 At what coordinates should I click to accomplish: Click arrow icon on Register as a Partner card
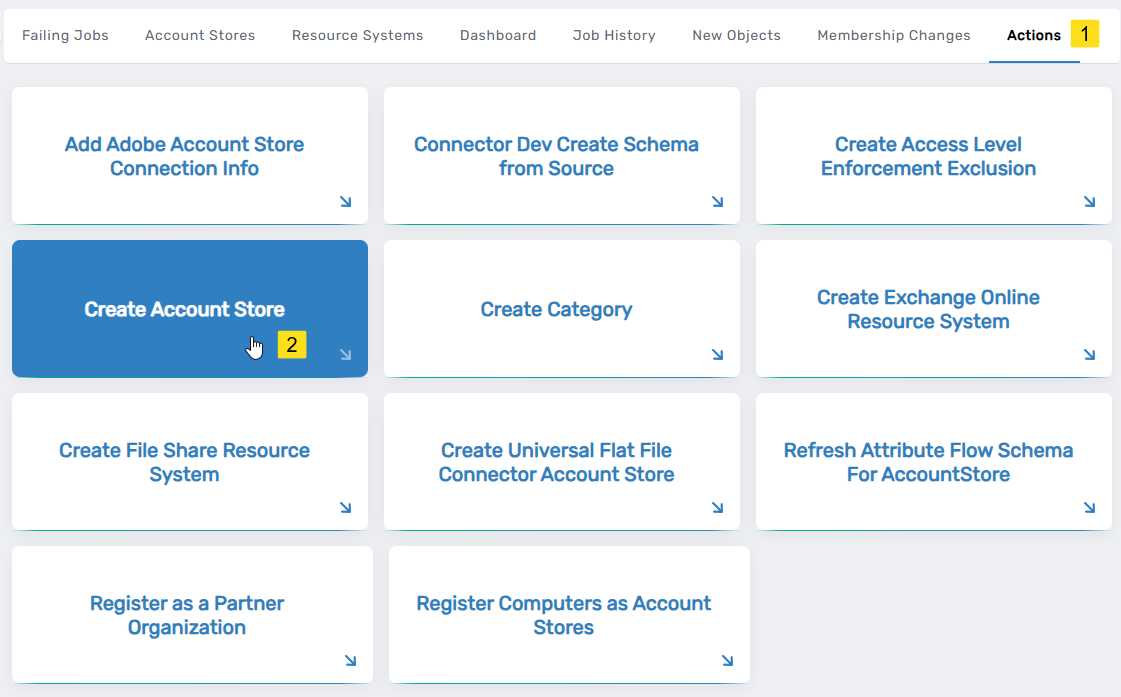click(x=350, y=661)
